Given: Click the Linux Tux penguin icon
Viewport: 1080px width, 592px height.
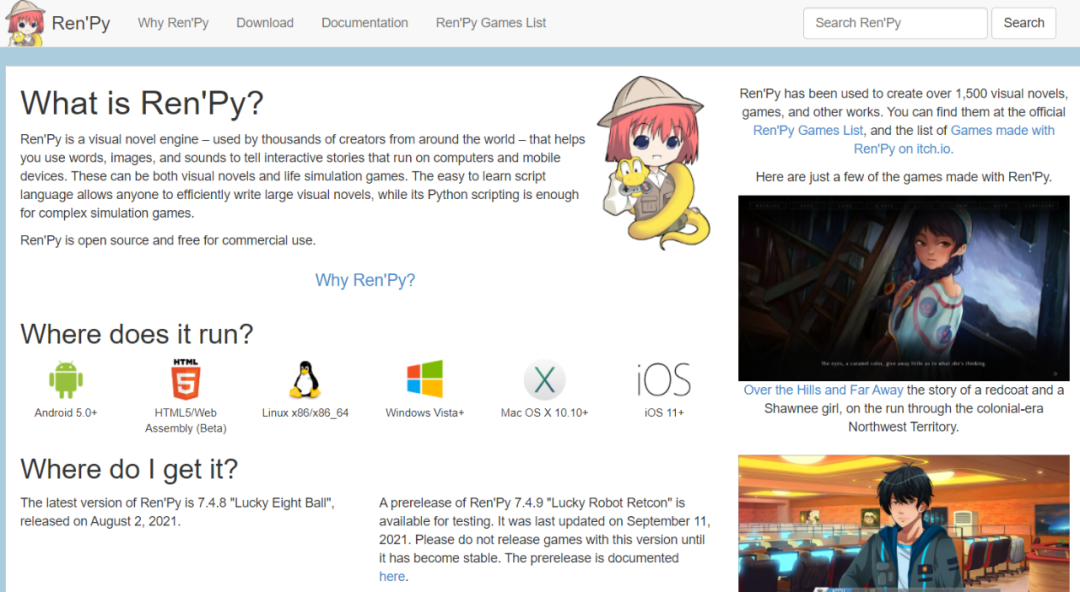Looking at the screenshot, I should (304, 380).
